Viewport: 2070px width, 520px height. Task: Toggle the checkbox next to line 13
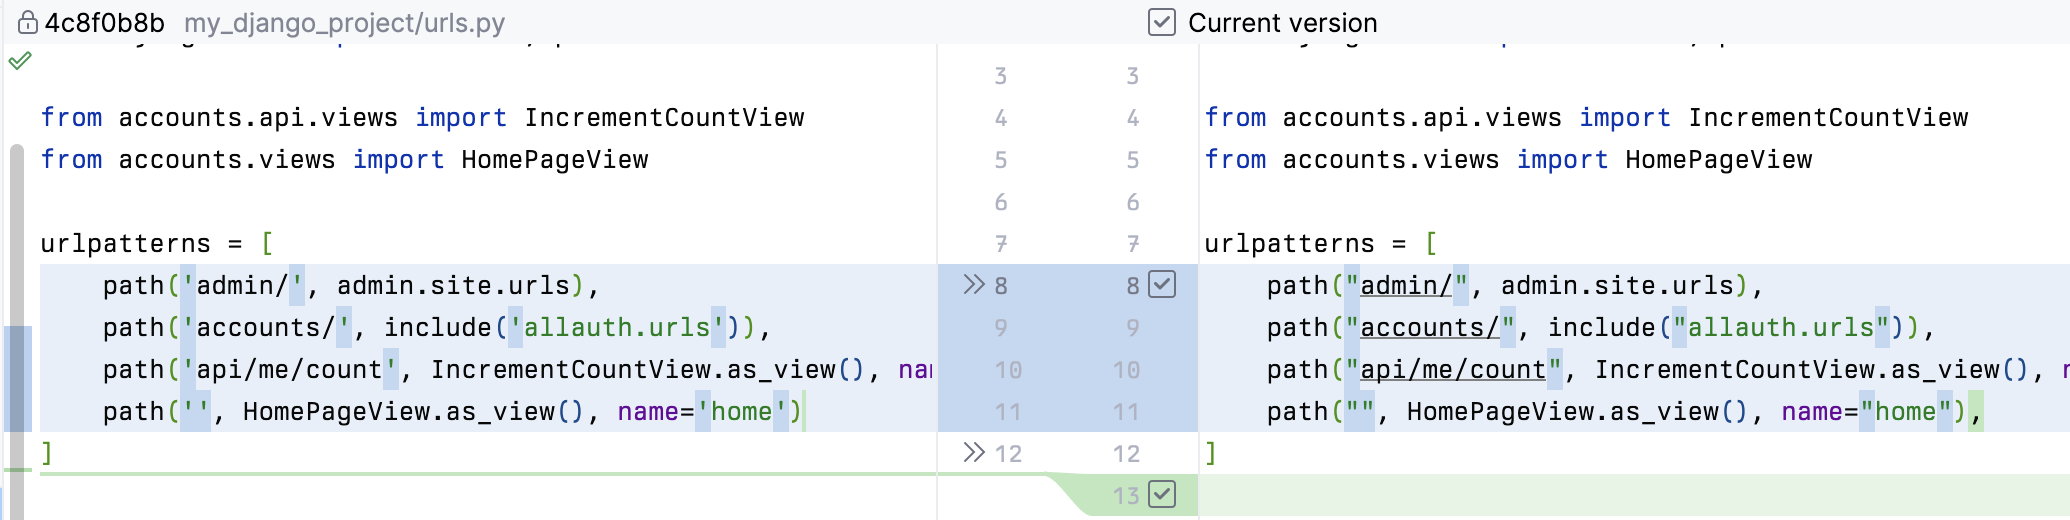point(1162,494)
